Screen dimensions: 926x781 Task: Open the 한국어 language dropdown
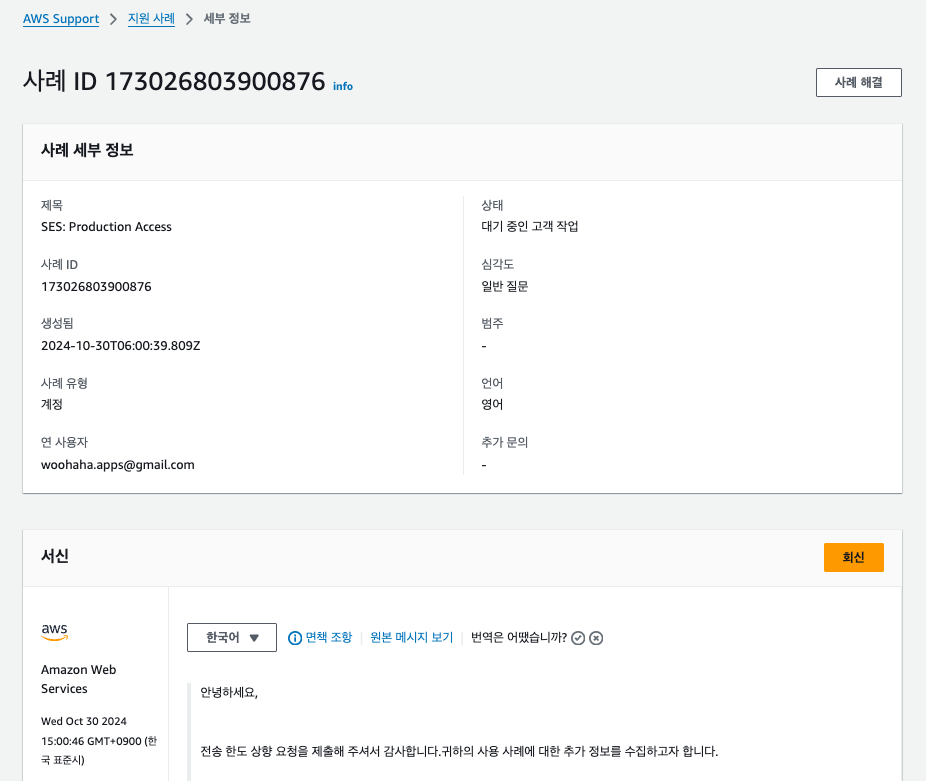pos(232,637)
